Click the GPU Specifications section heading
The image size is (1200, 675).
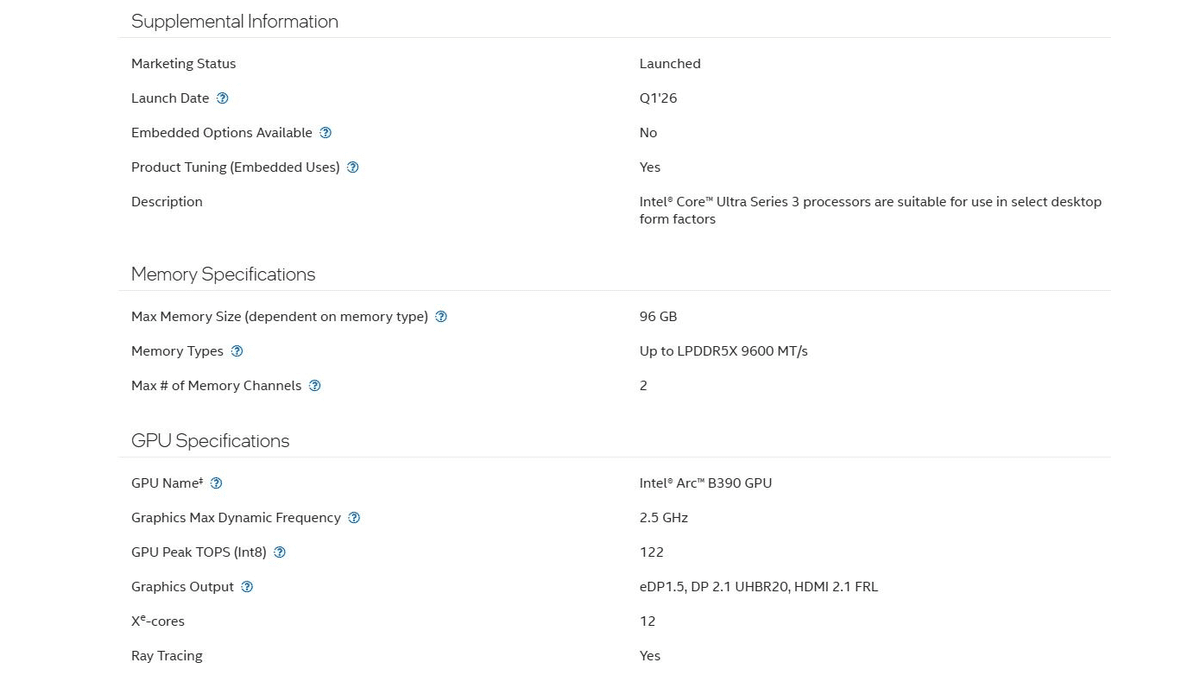[x=210, y=441]
